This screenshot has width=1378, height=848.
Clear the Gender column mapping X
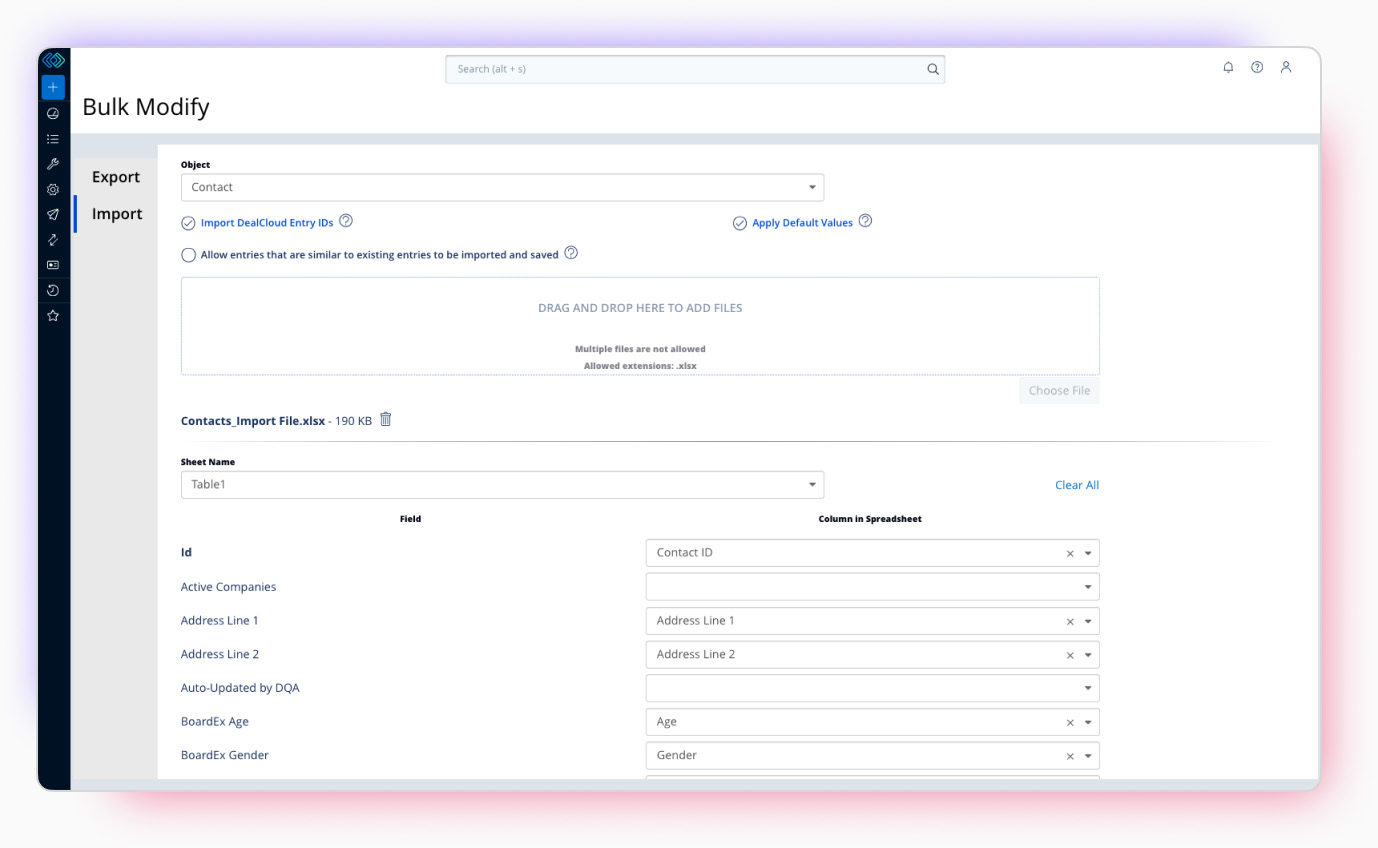tap(1070, 756)
